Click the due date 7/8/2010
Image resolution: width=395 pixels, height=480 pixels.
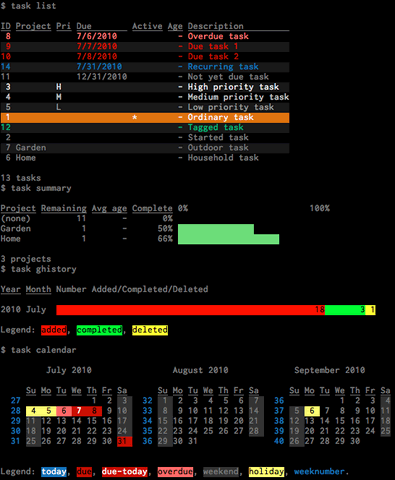[97, 56]
